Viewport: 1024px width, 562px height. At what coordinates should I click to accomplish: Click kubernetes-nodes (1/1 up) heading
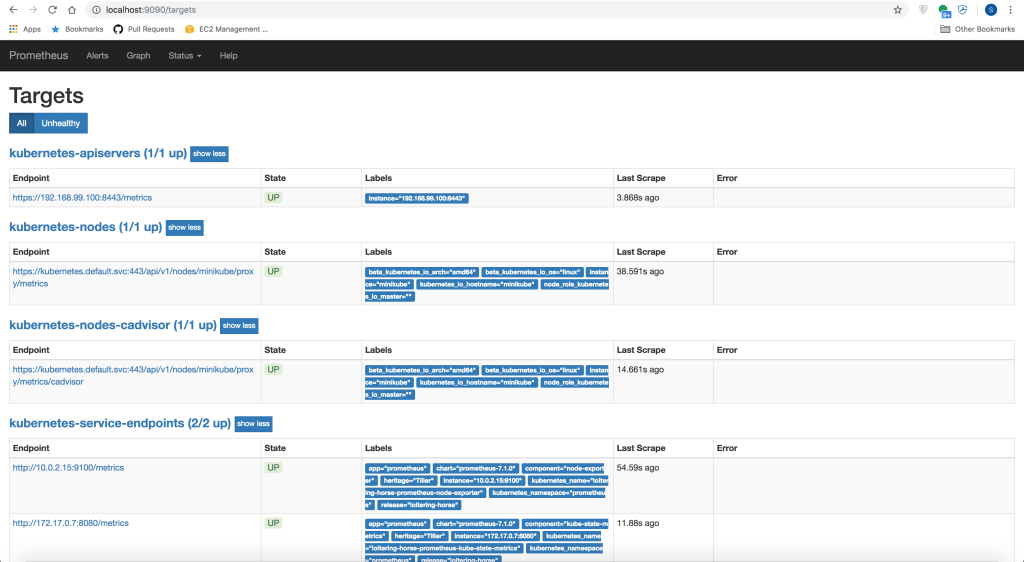(86, 227)
